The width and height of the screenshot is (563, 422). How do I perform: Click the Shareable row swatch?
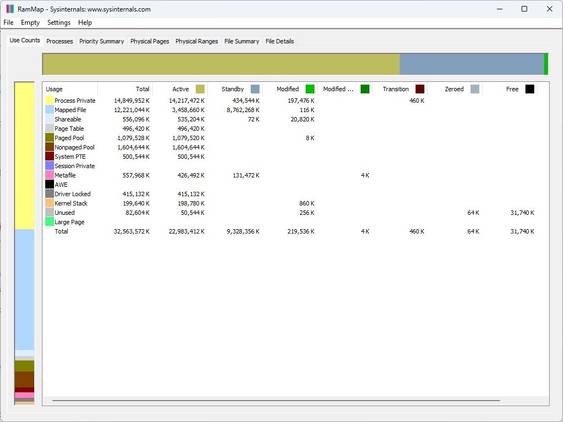click(x=50, y=119)
